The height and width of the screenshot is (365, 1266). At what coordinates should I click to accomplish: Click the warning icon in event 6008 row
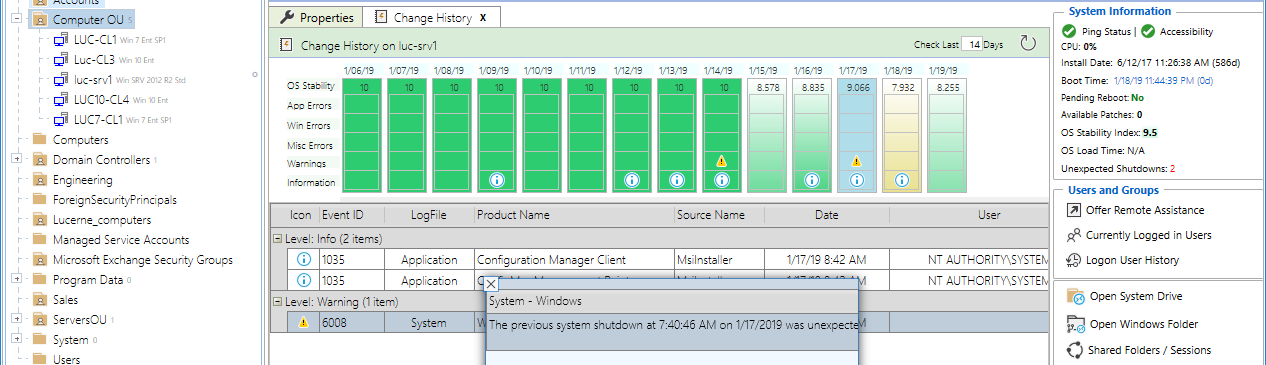[304, 323]
